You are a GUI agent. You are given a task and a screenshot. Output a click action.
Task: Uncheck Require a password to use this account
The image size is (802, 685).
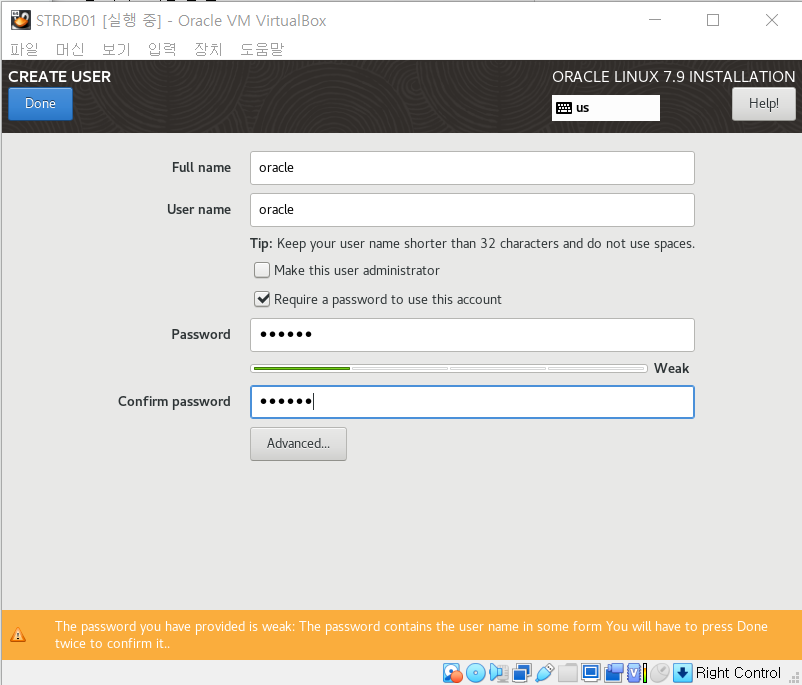pyautogui.click(x=262, y=299)
